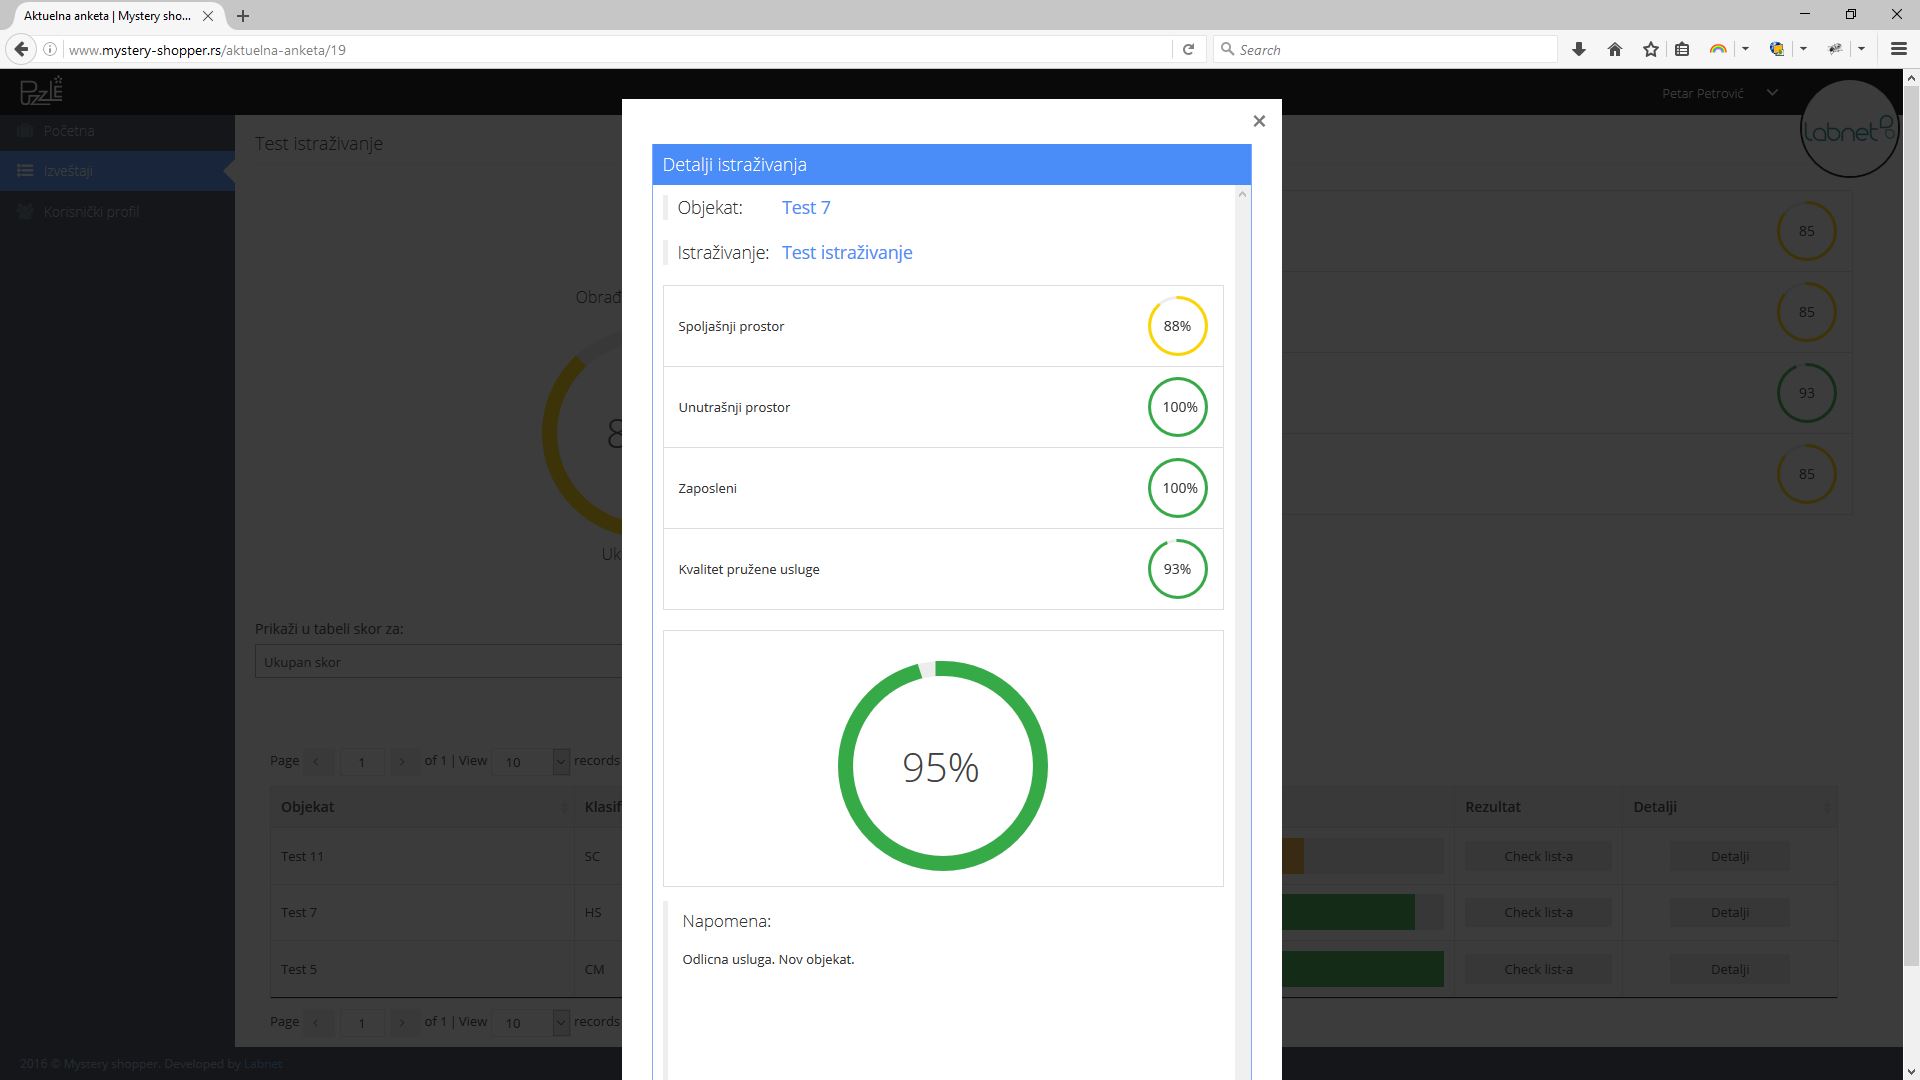Open bottom pager View records dropdown

tap(531, 1022)
